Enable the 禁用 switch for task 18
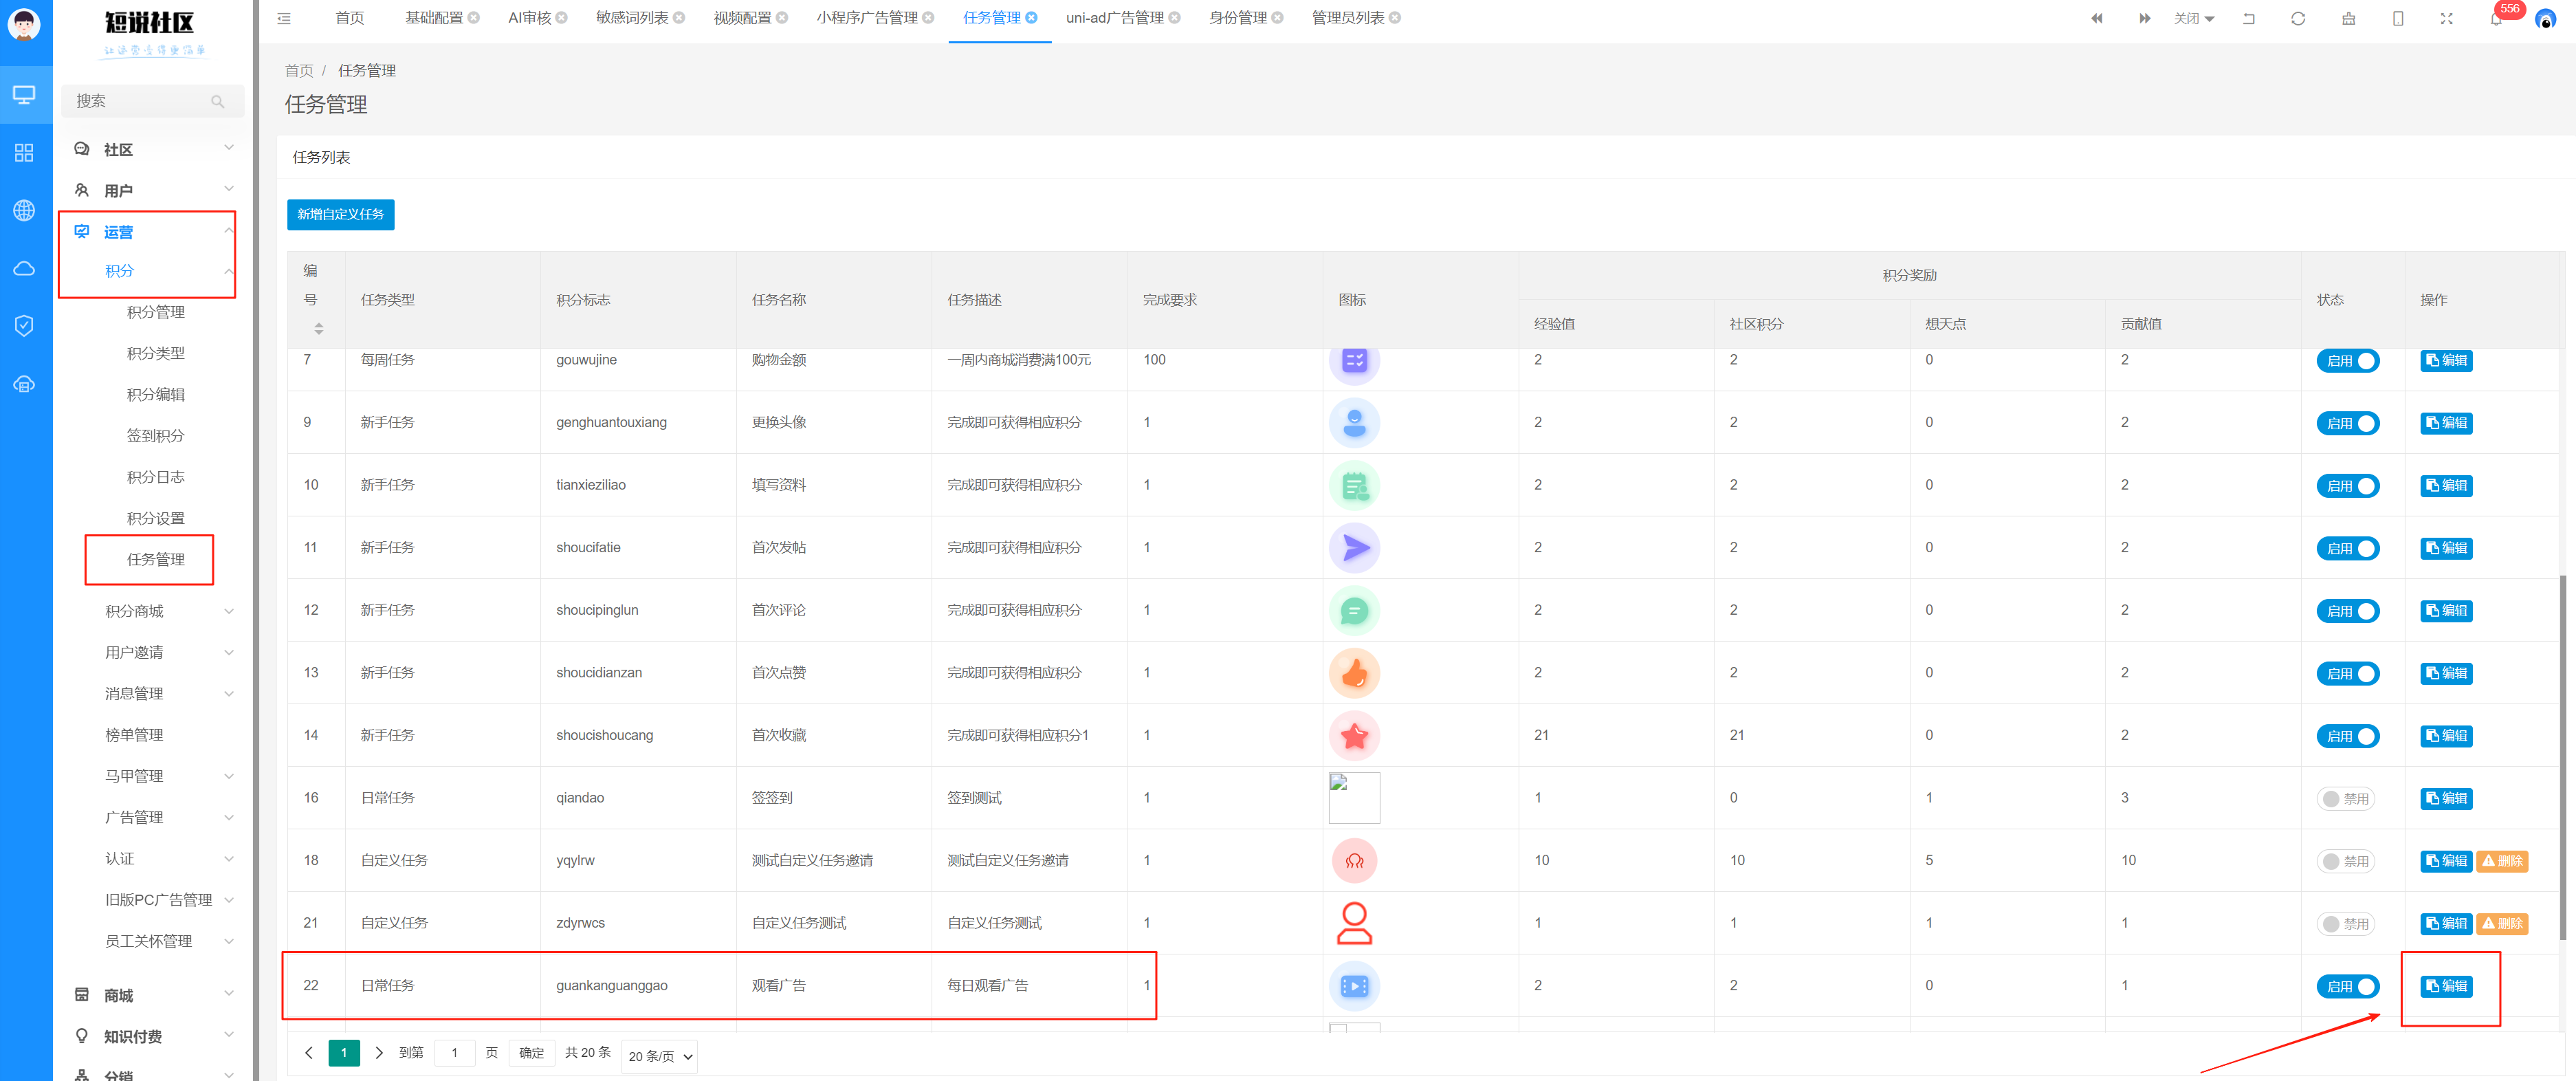Screen dimensions: 2576x1081 click(x=2345, y=861)
